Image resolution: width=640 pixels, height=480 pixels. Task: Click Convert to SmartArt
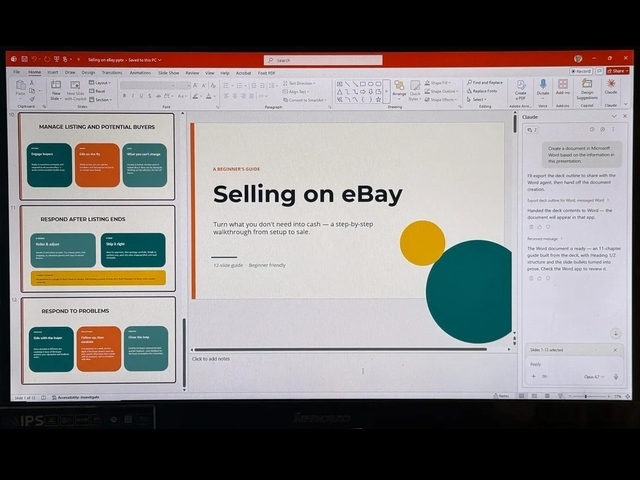tap(305, 100)
